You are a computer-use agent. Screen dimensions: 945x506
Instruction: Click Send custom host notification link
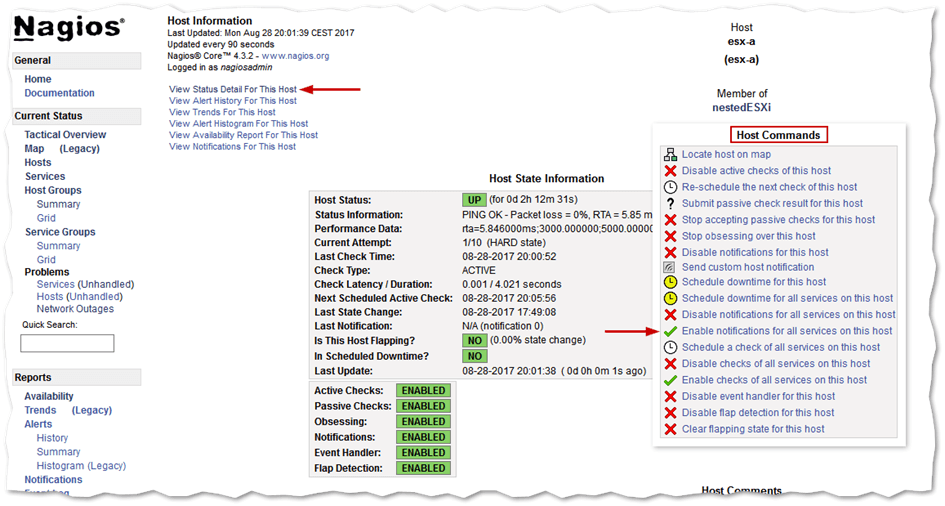click(748, 267)
